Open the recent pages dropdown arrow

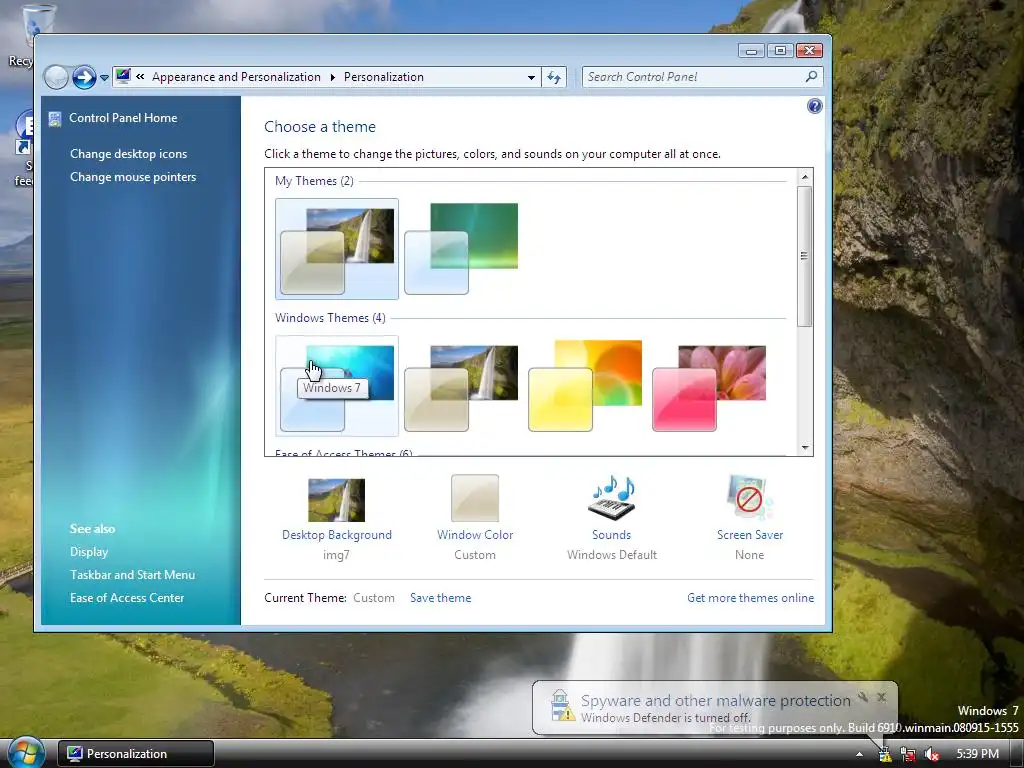[104, 78]
